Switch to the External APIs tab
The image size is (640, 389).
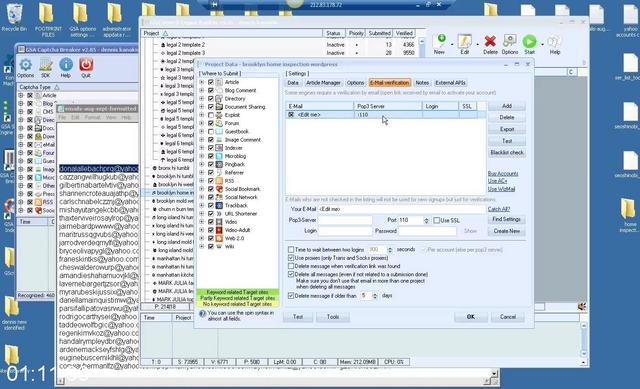pos(450,83)
